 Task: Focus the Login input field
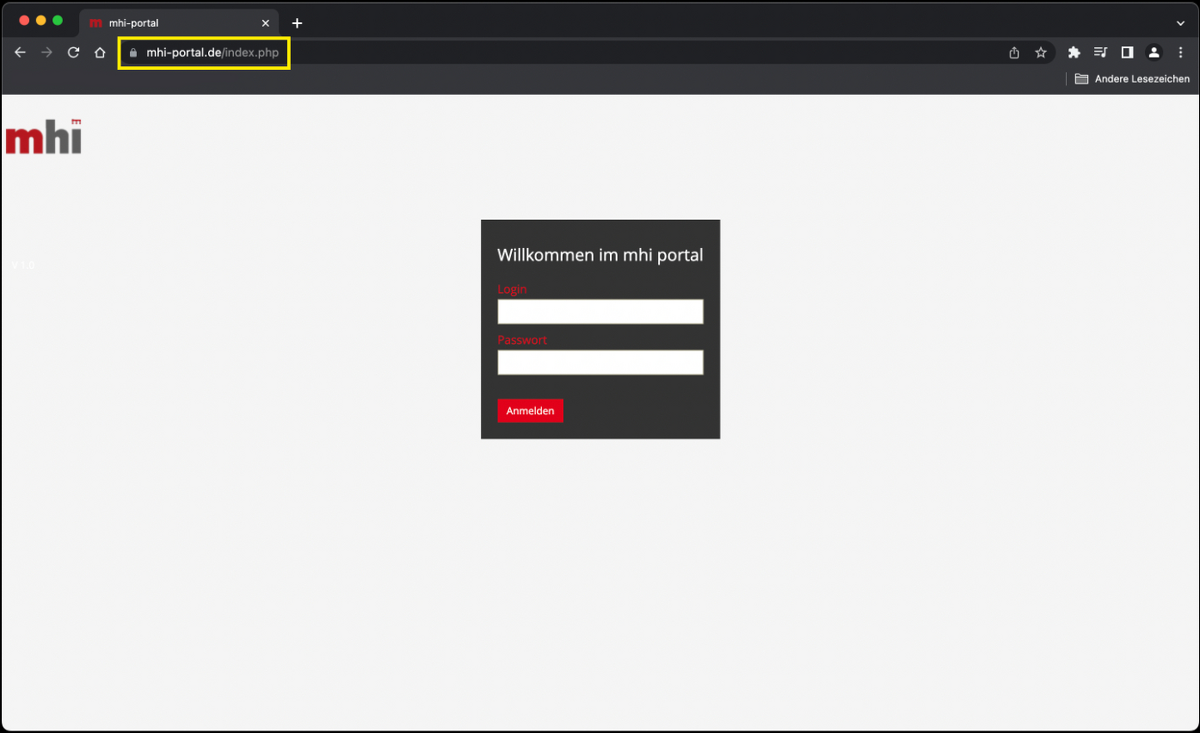point(600,312)
